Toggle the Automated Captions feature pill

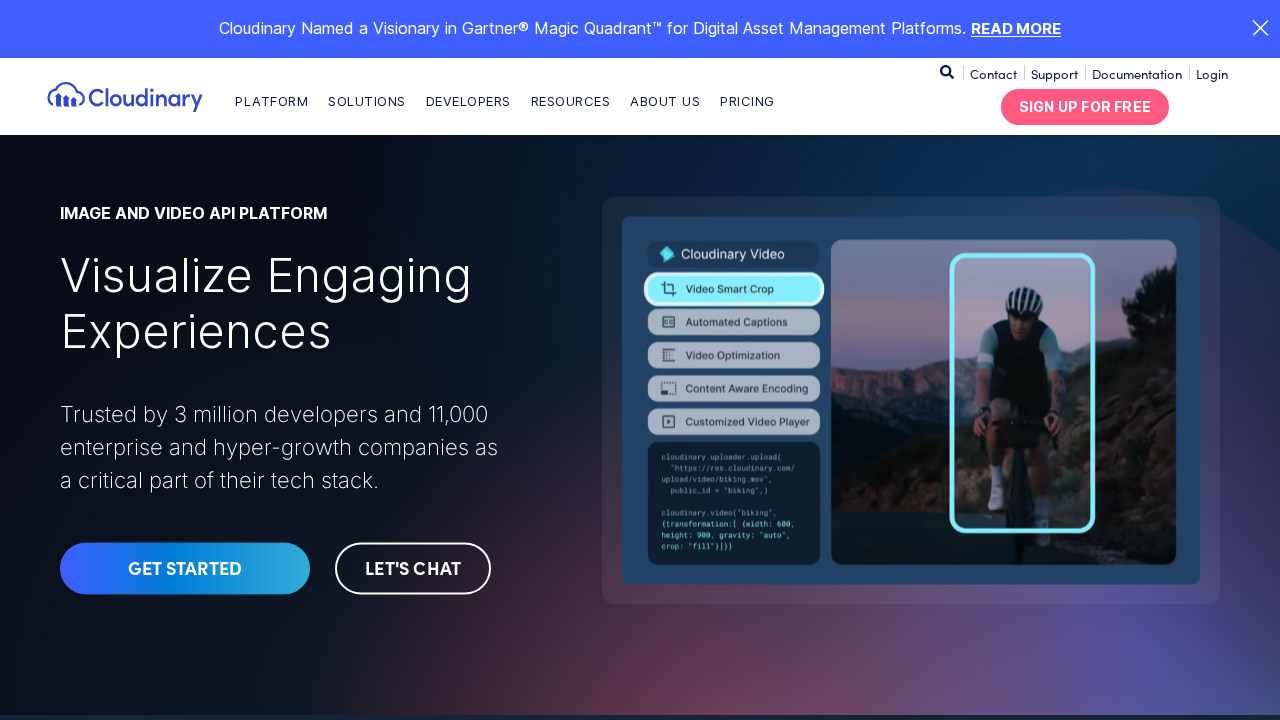click(x=733, y=321)
